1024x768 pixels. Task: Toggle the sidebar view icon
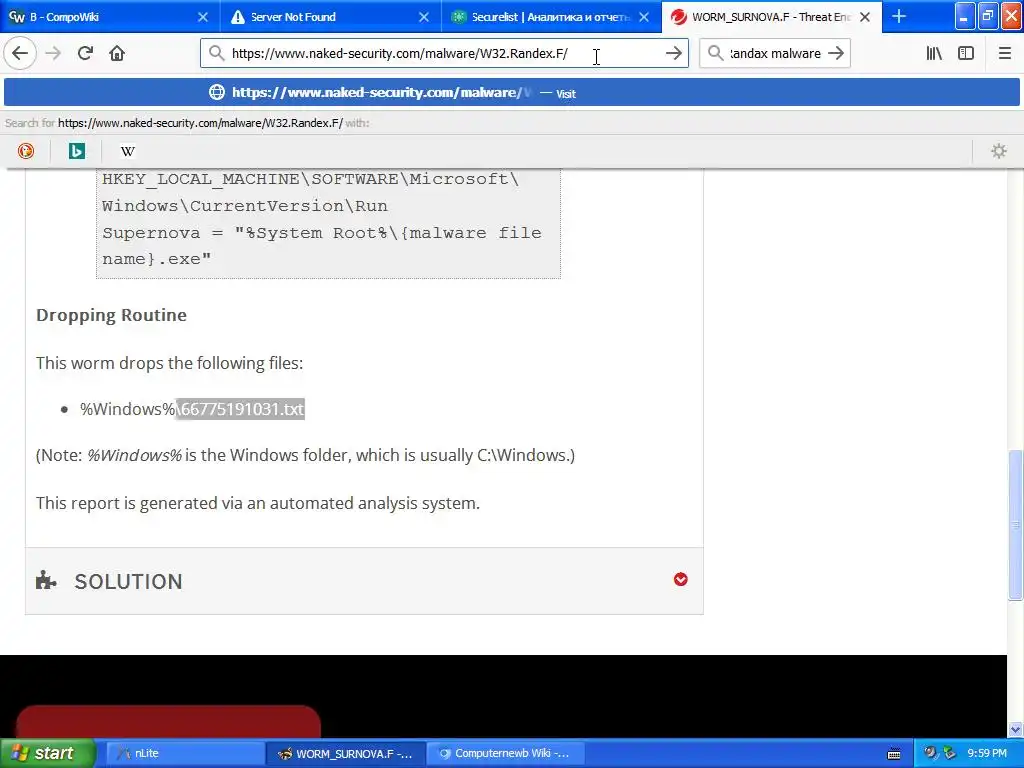(966, 54)
